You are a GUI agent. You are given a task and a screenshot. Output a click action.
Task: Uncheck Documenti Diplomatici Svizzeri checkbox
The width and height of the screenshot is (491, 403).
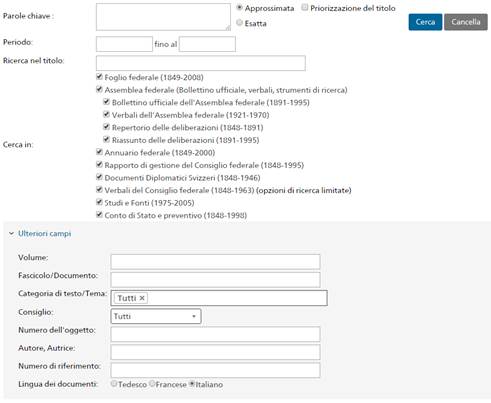click(x=99, y=177)
